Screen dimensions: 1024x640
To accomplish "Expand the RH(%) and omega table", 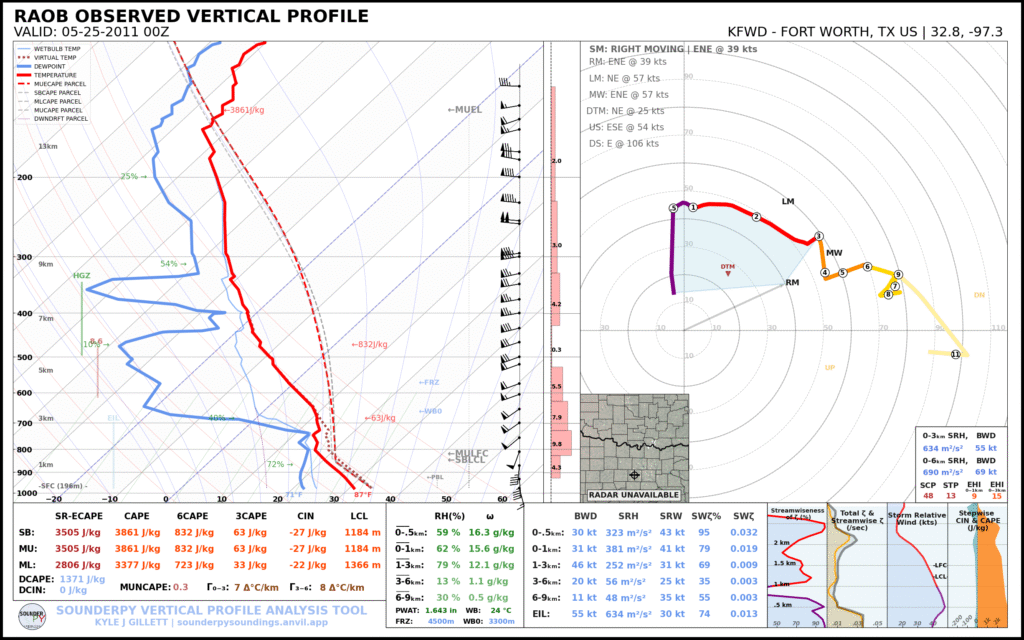I will [x=450, y=515].
